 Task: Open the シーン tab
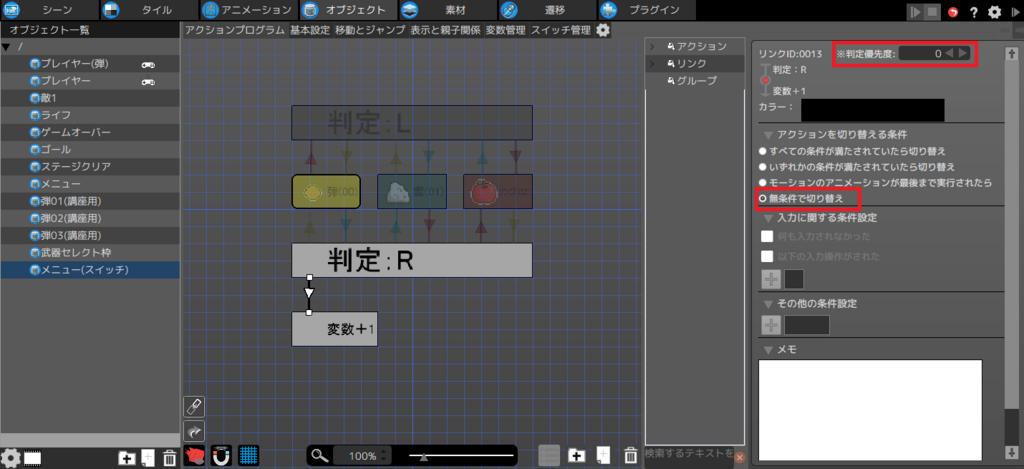tap(50, 10)
